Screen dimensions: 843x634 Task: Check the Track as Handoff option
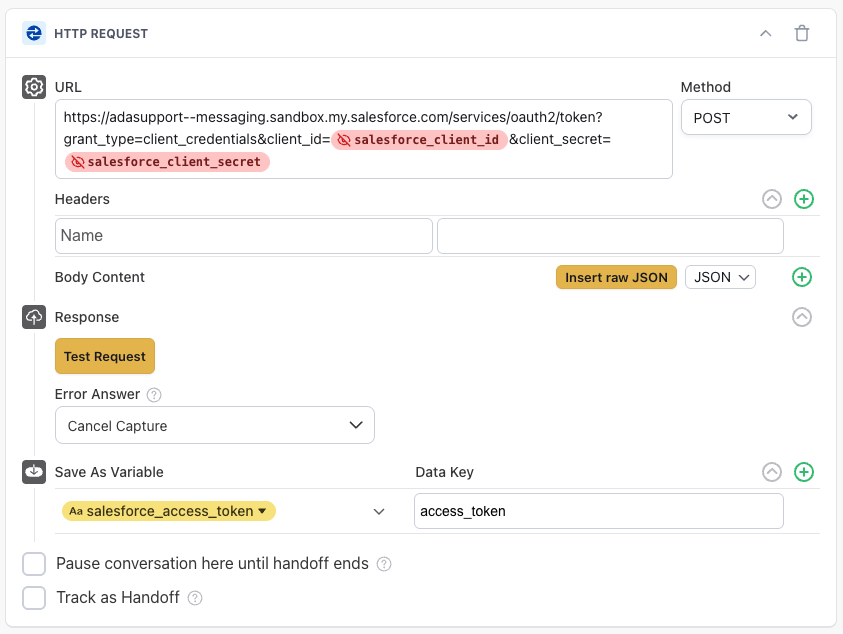33,598
